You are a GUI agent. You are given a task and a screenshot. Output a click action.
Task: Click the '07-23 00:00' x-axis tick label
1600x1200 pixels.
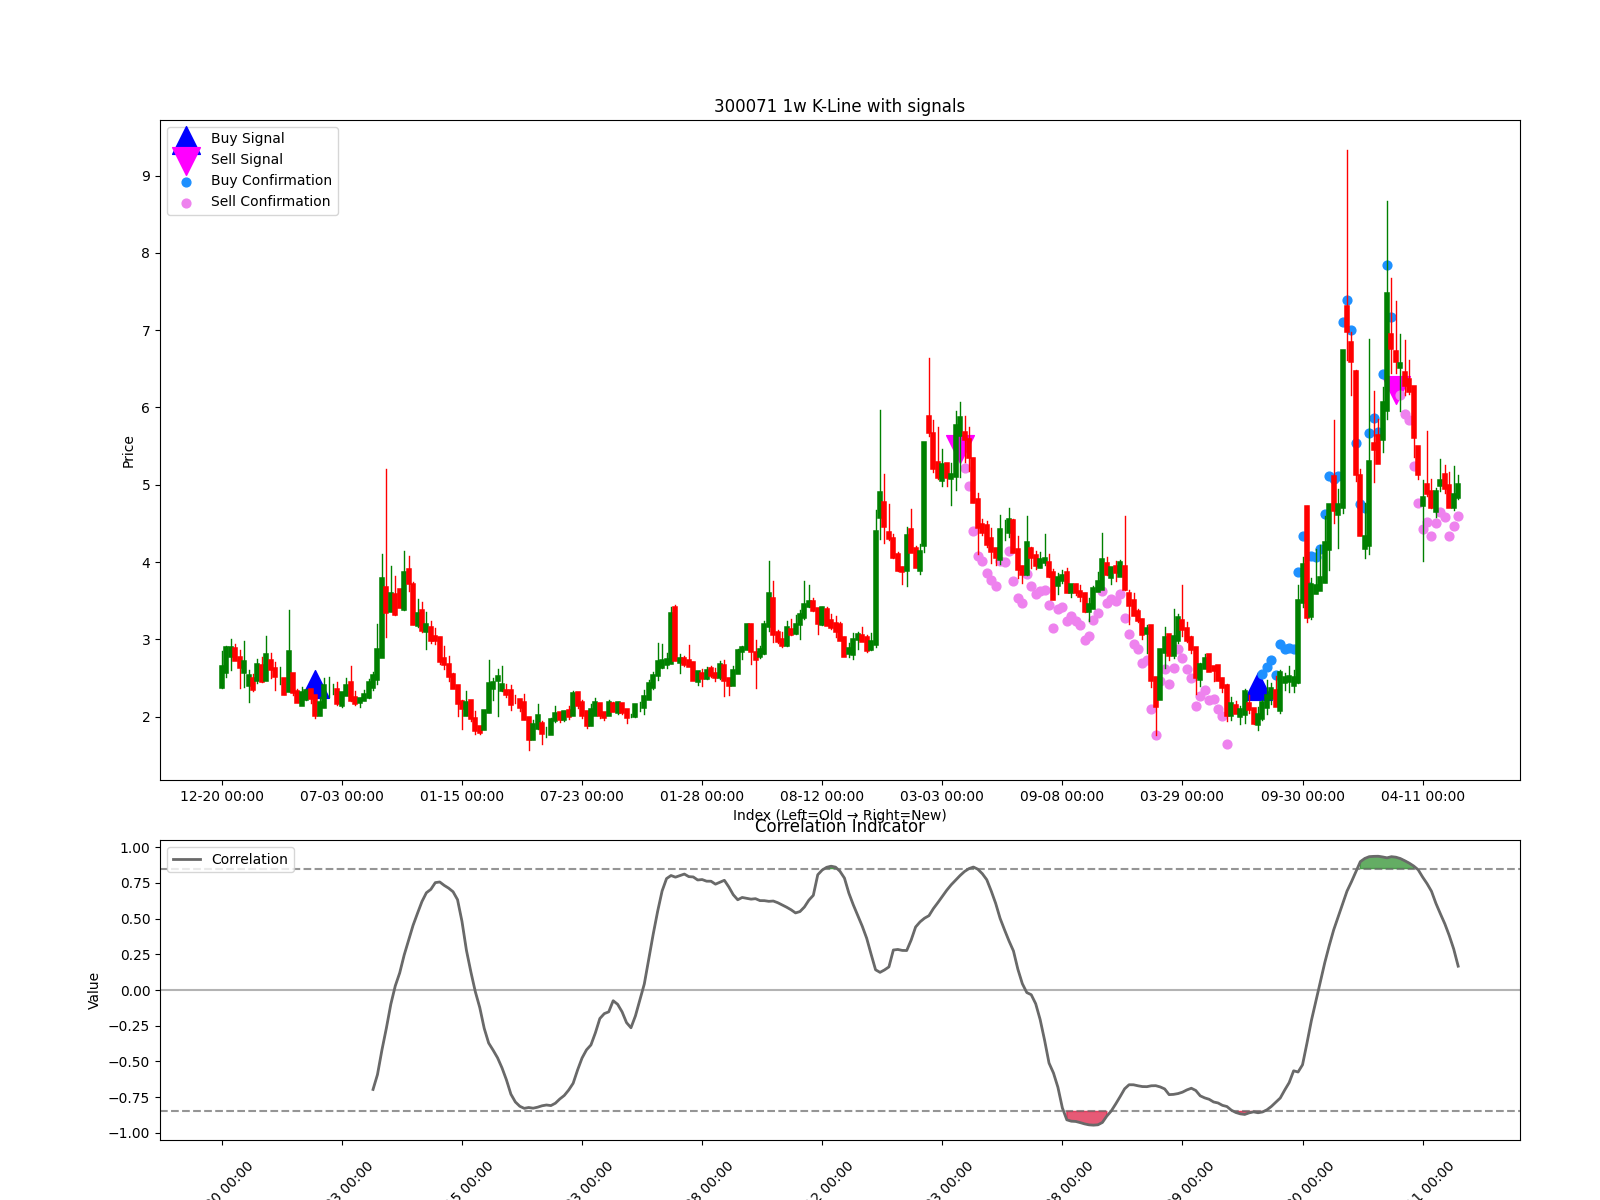point(582,797)
